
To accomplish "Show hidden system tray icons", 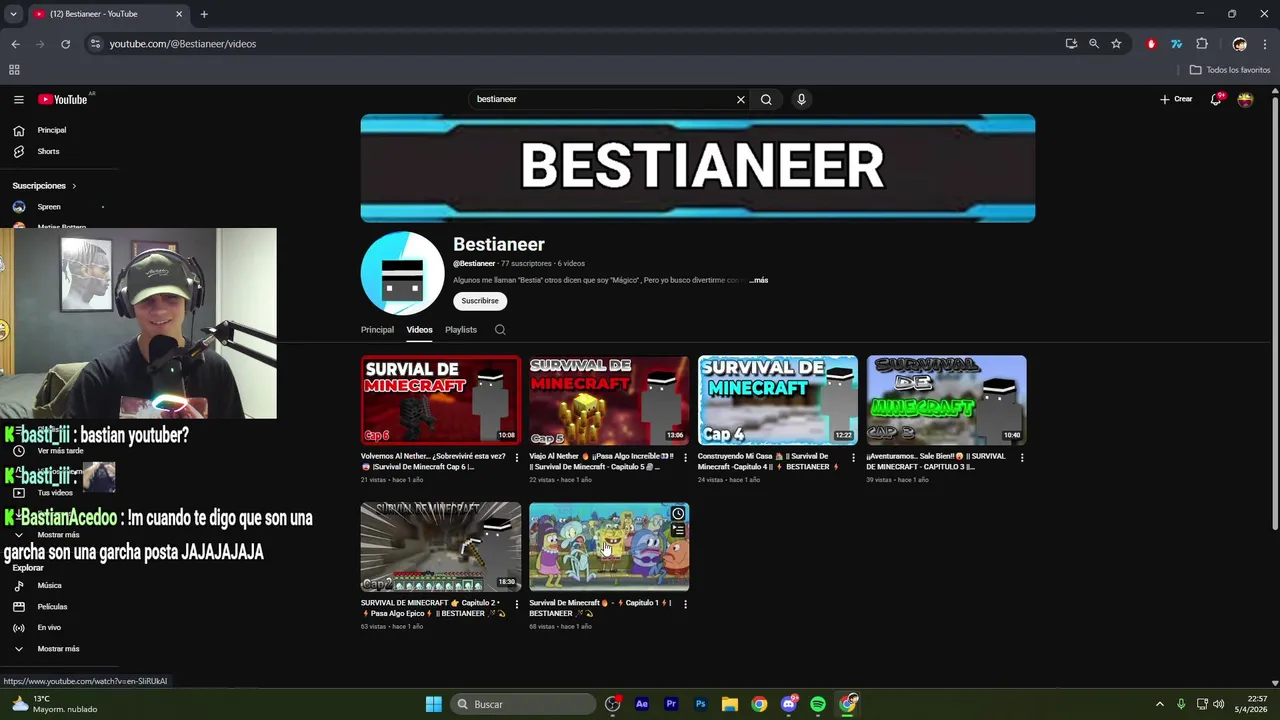I will (x=1160, y=704).
